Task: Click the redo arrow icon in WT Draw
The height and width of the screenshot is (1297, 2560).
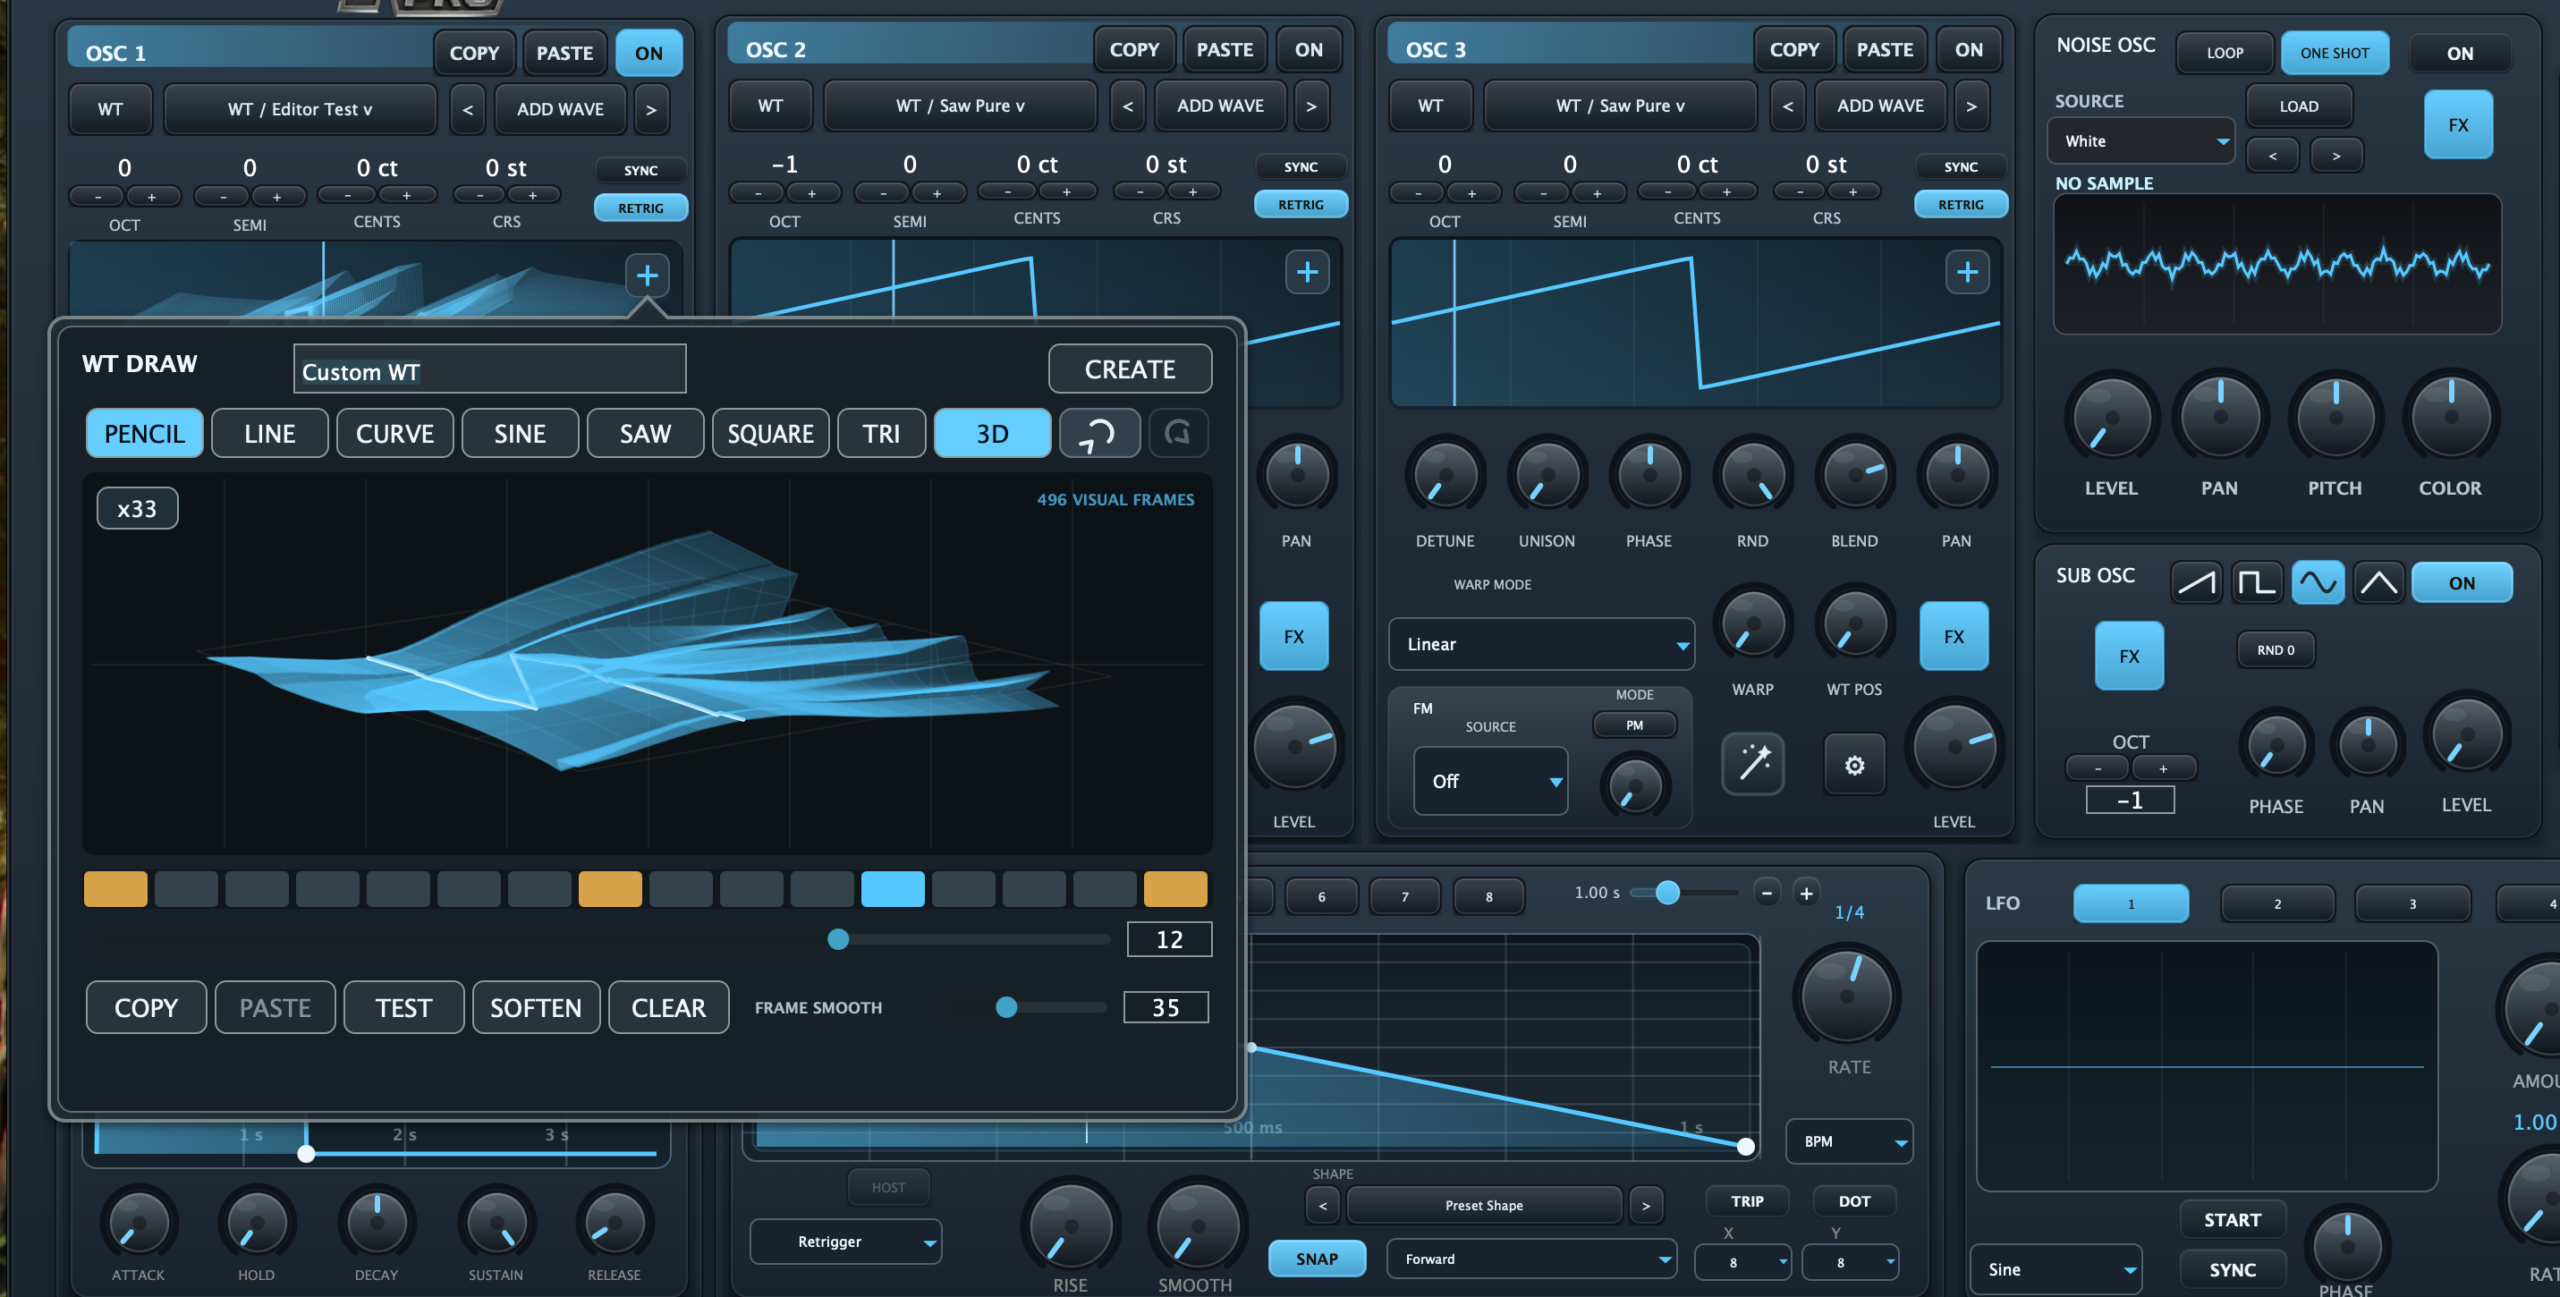Action: [x=1179, y=434]
